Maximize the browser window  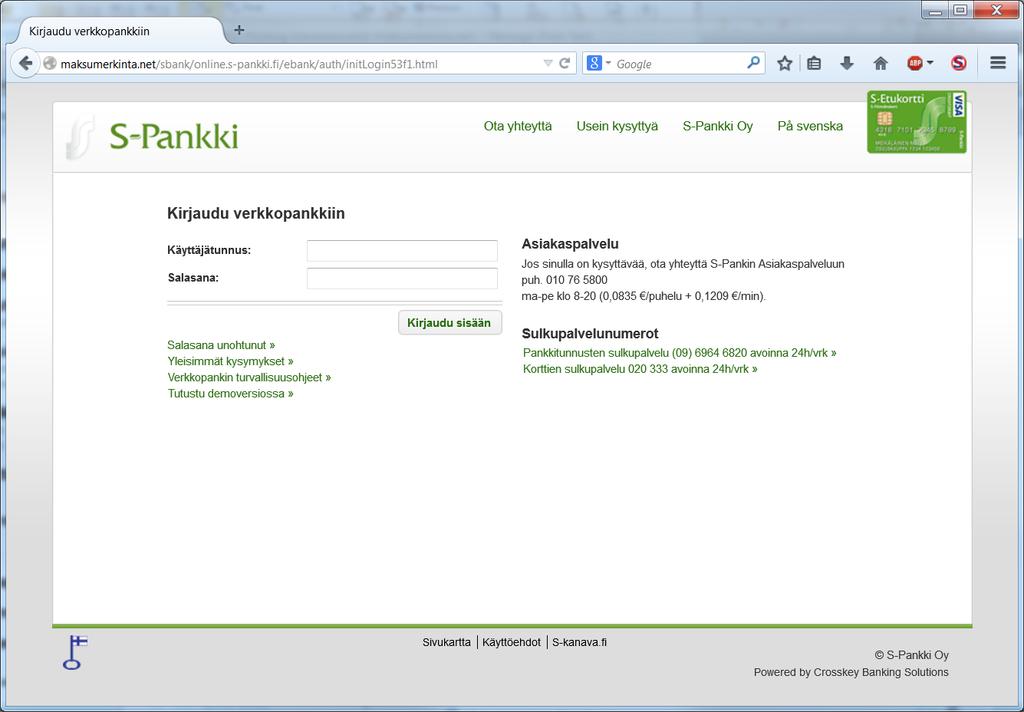click(x=960, y=10)
